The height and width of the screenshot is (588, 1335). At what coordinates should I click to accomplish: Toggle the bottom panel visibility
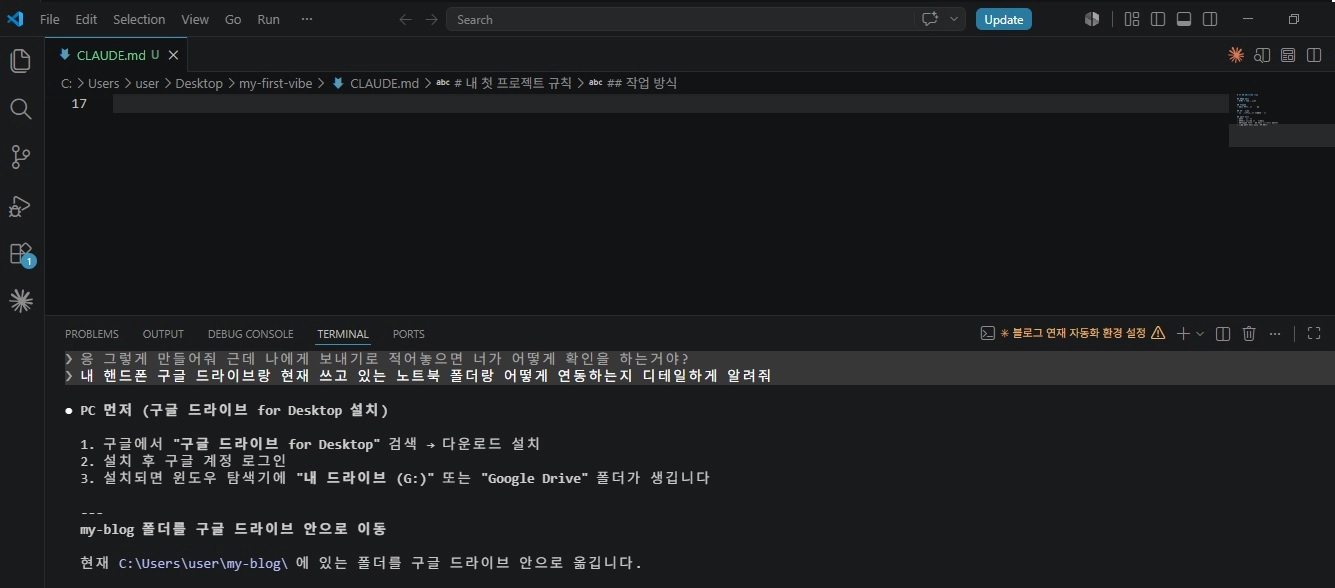point(1184,19)
